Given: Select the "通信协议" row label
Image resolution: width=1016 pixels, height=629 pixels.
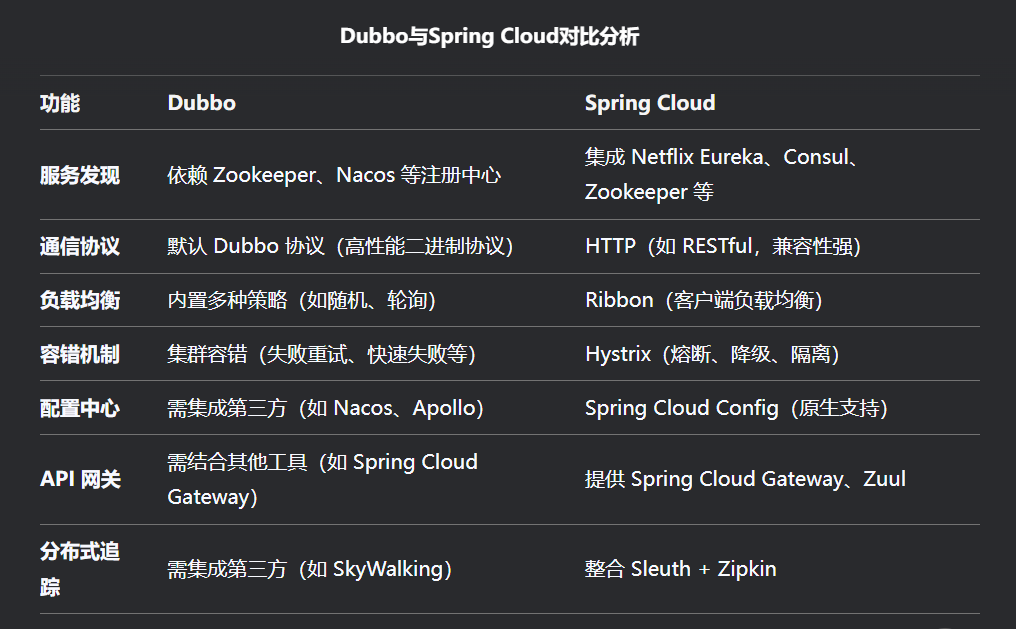Looking at the screenshot, I should coord(80,246).
